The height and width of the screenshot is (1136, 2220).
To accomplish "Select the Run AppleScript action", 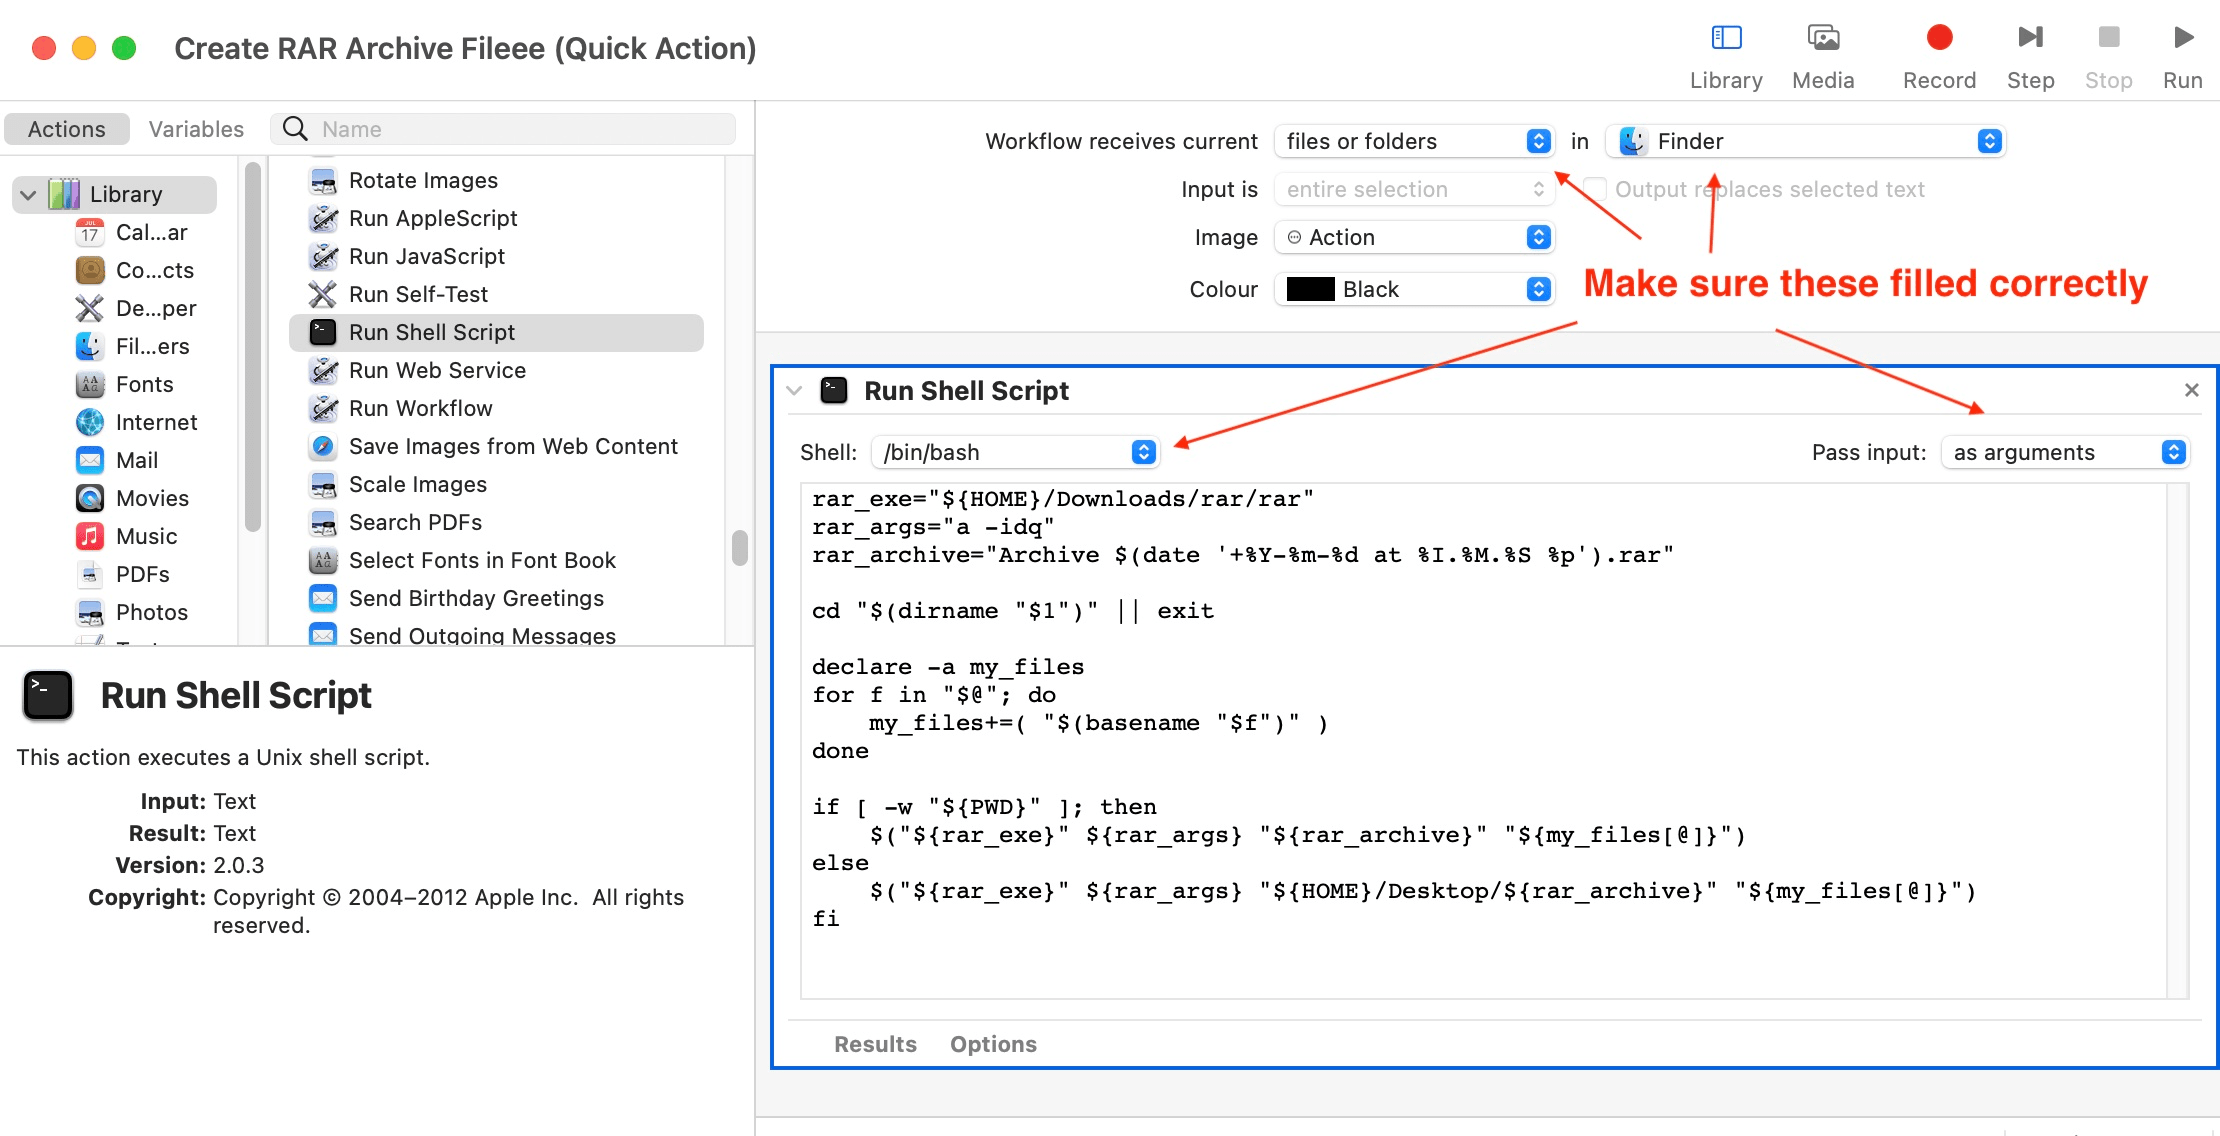I will tap(433, 218).
